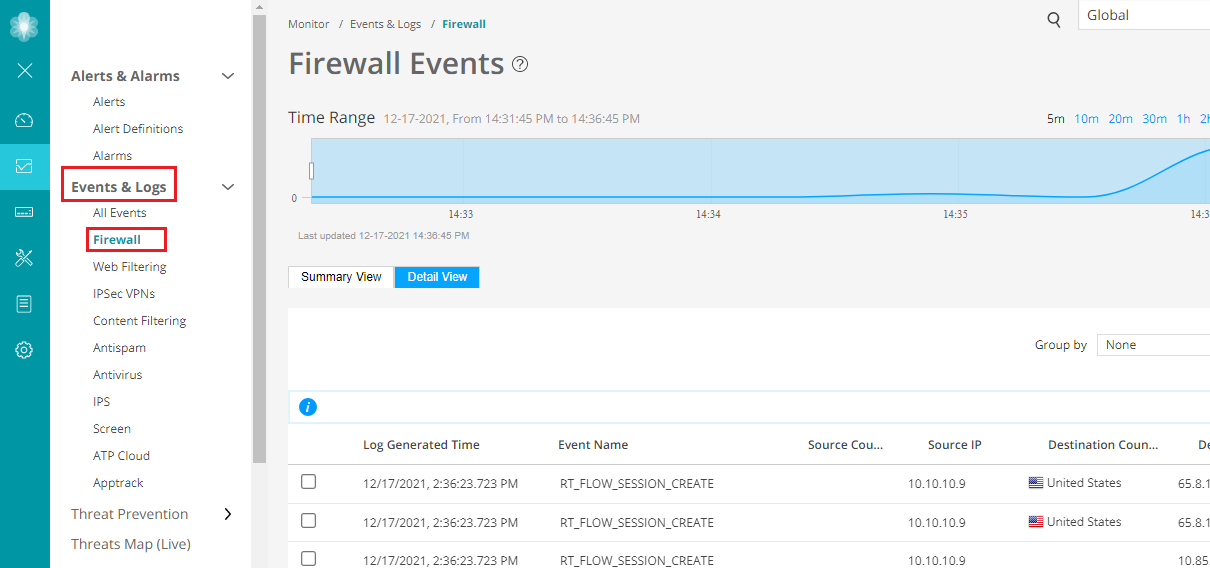Click the help icon beside Firewall Events
Viewport: 1210px width, 568px height.
(520, 64)
